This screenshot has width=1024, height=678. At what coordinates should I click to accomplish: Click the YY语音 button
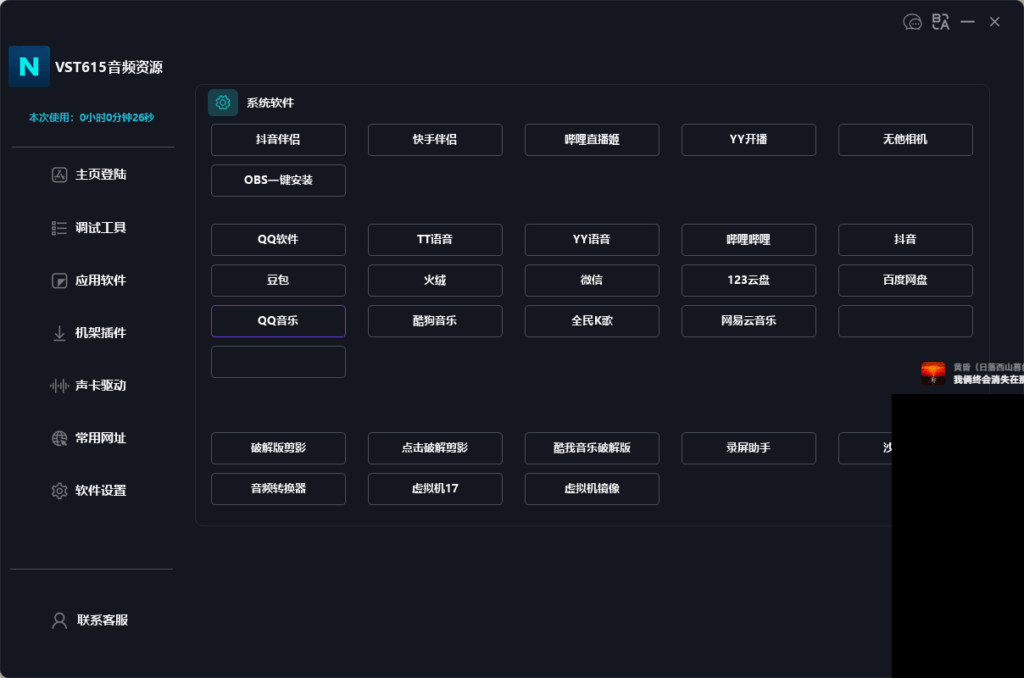pos(592,240)
